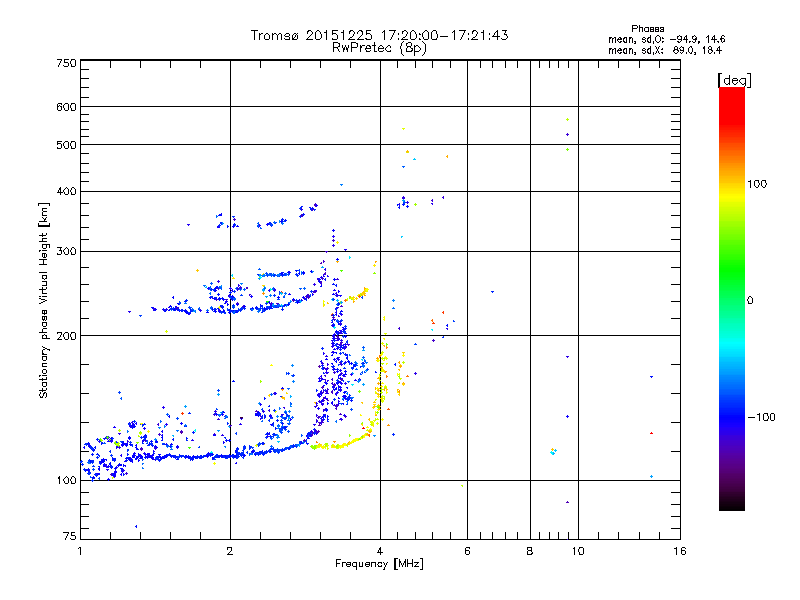Click the colorbar tick label "-100"
The height and width of the screenshot is (600, 800).
(761, 417)
